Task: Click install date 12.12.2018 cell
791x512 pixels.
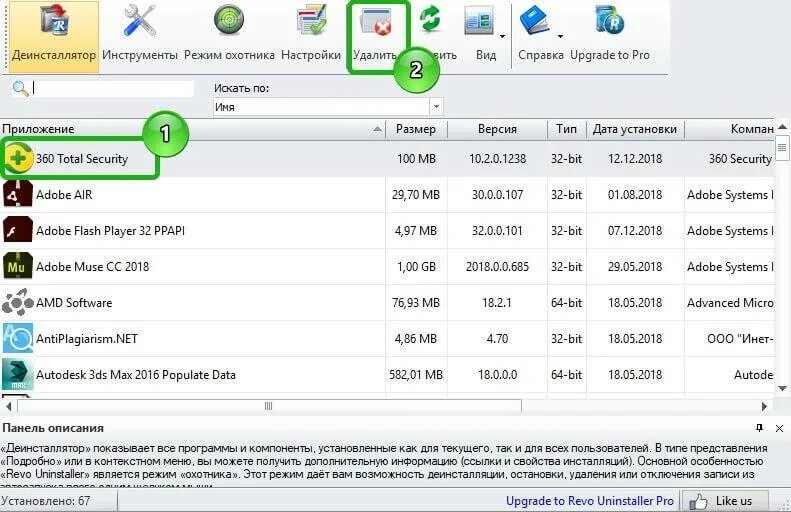Action: (635, 159)
